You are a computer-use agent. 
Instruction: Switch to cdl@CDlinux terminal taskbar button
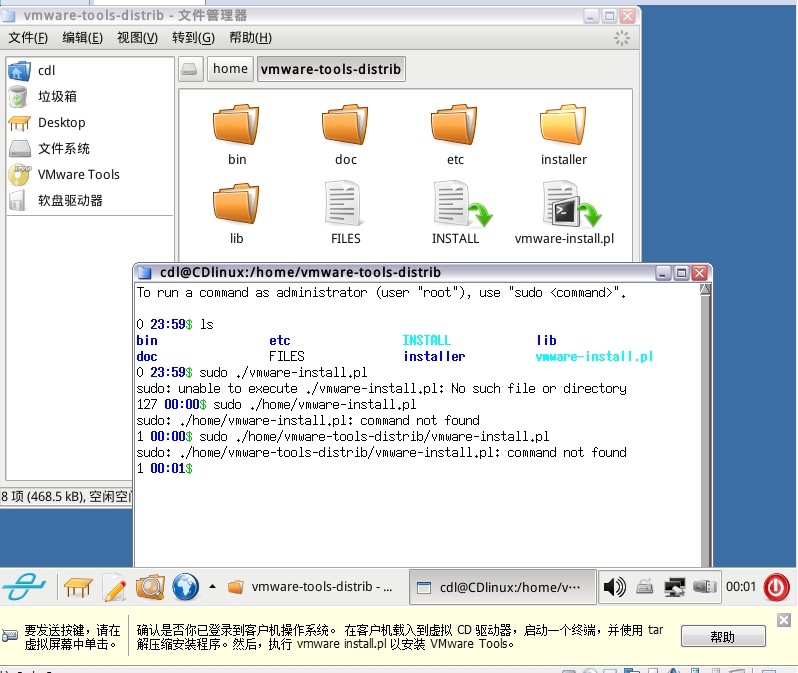click(502, 587)
